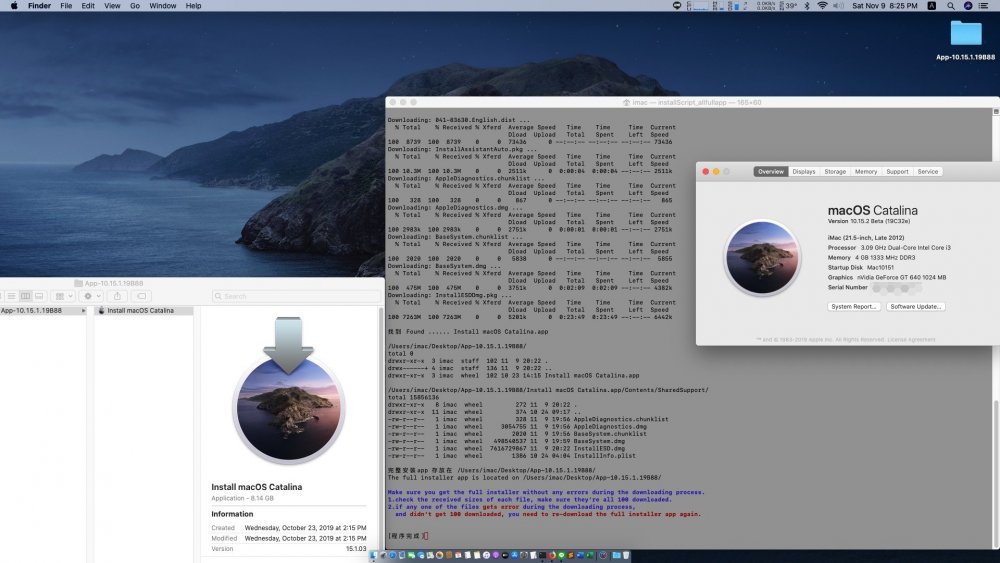Select Install macOS Catalina in Finder column
The width and height of the screenshot is (1000, 563).
(x=143, y=311)
